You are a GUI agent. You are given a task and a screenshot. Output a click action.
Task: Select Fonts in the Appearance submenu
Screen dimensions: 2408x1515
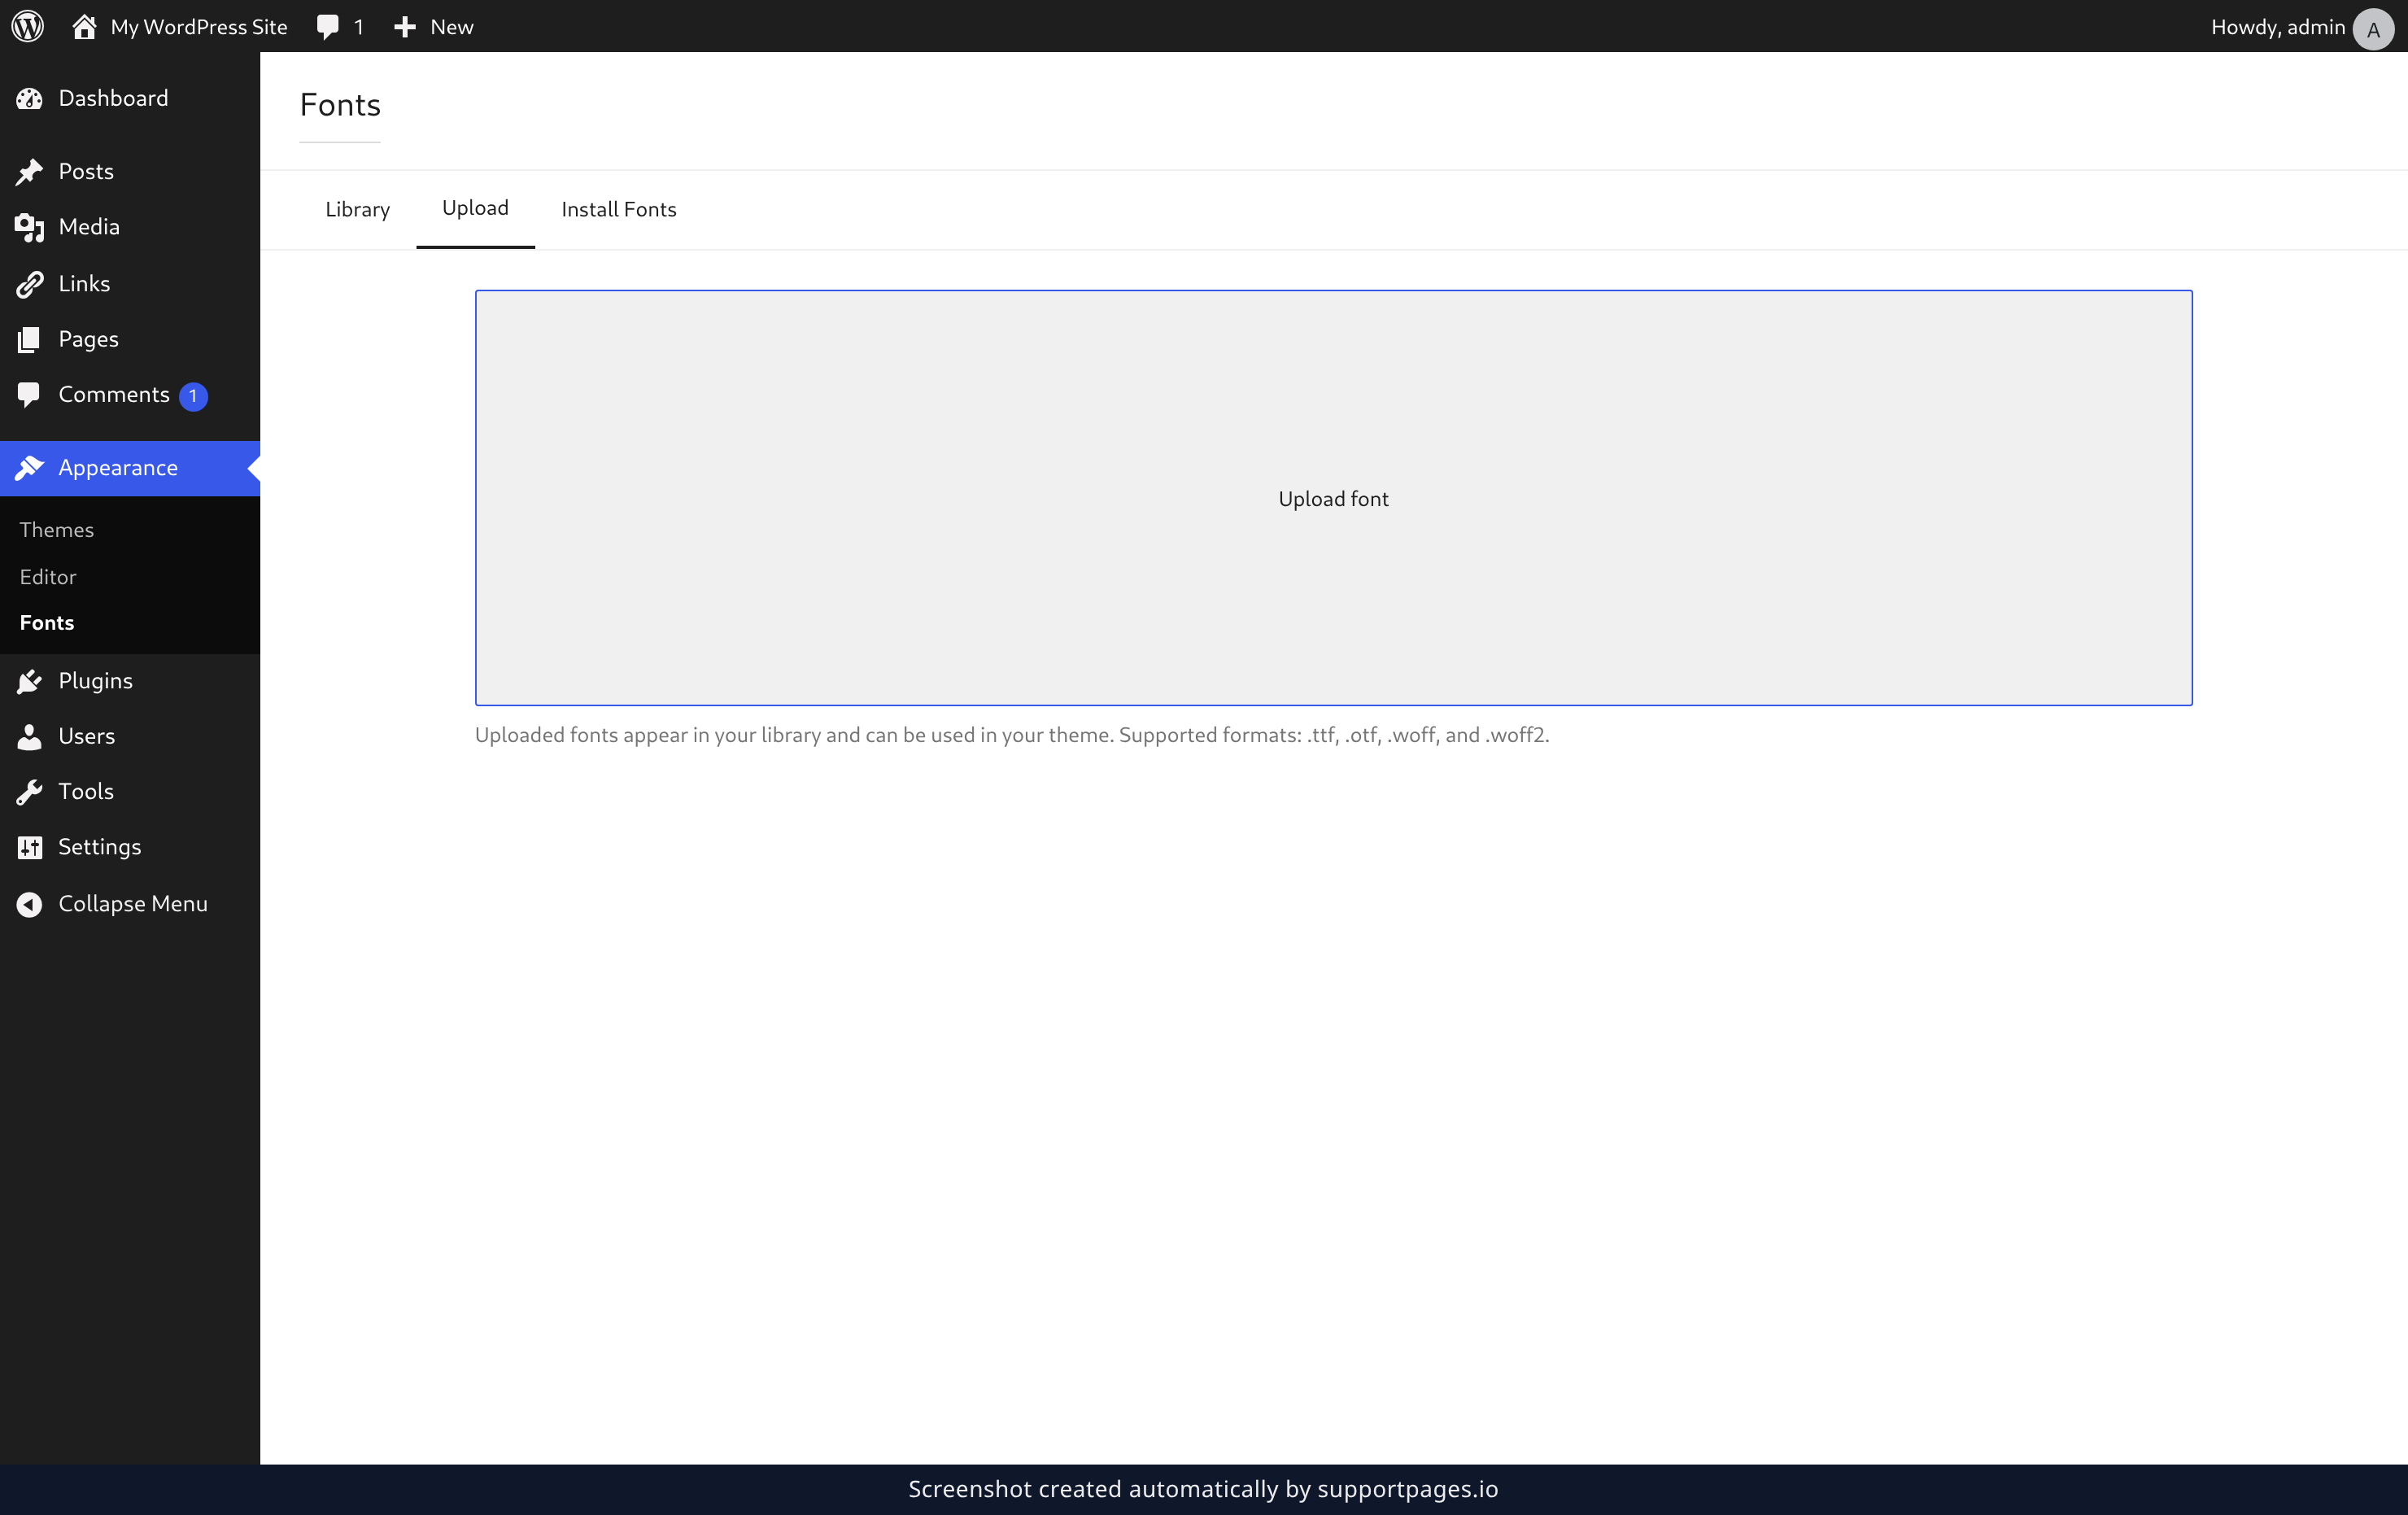point(46,623)
